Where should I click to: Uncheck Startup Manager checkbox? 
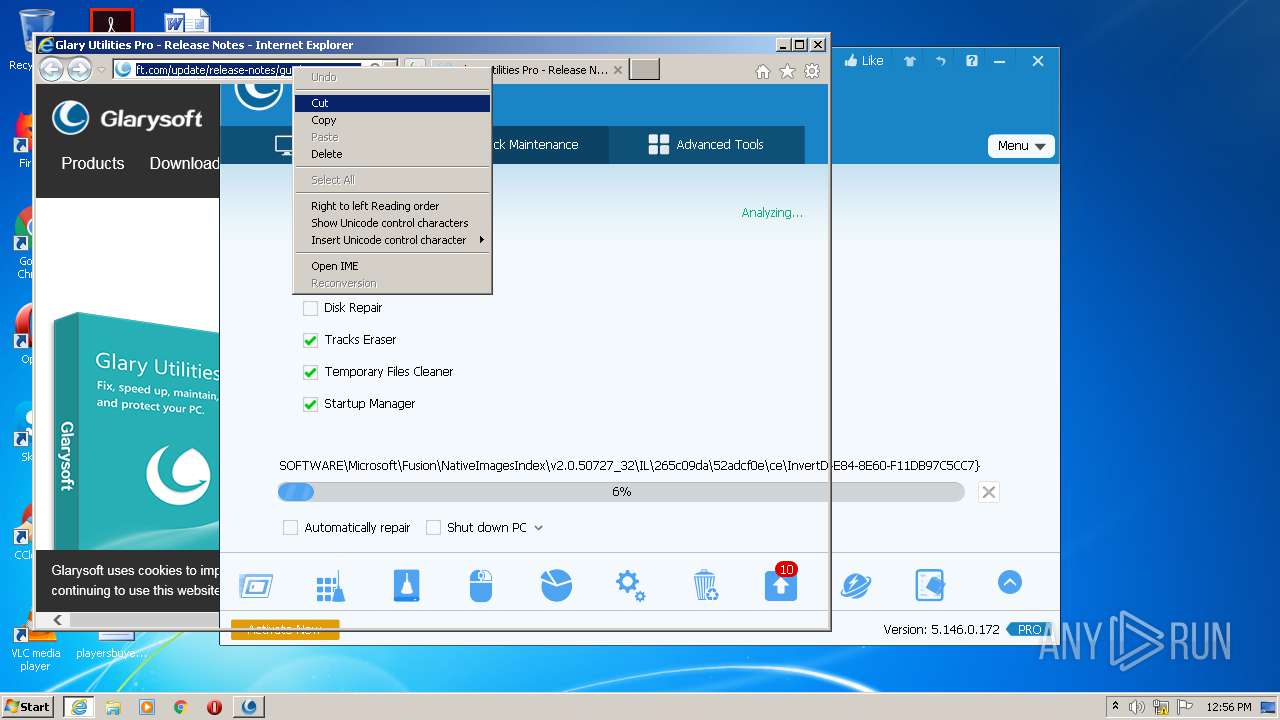tap(310, 404)
